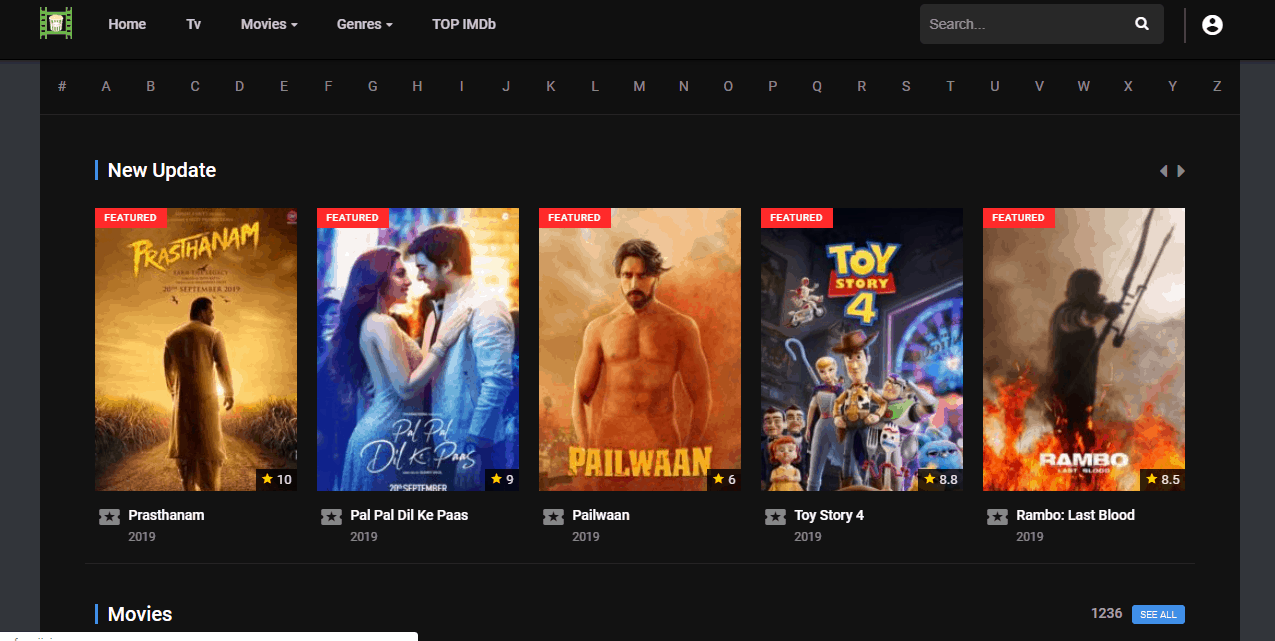
Task: Filter titles by the # symbol
Action: tap(62, 86)
